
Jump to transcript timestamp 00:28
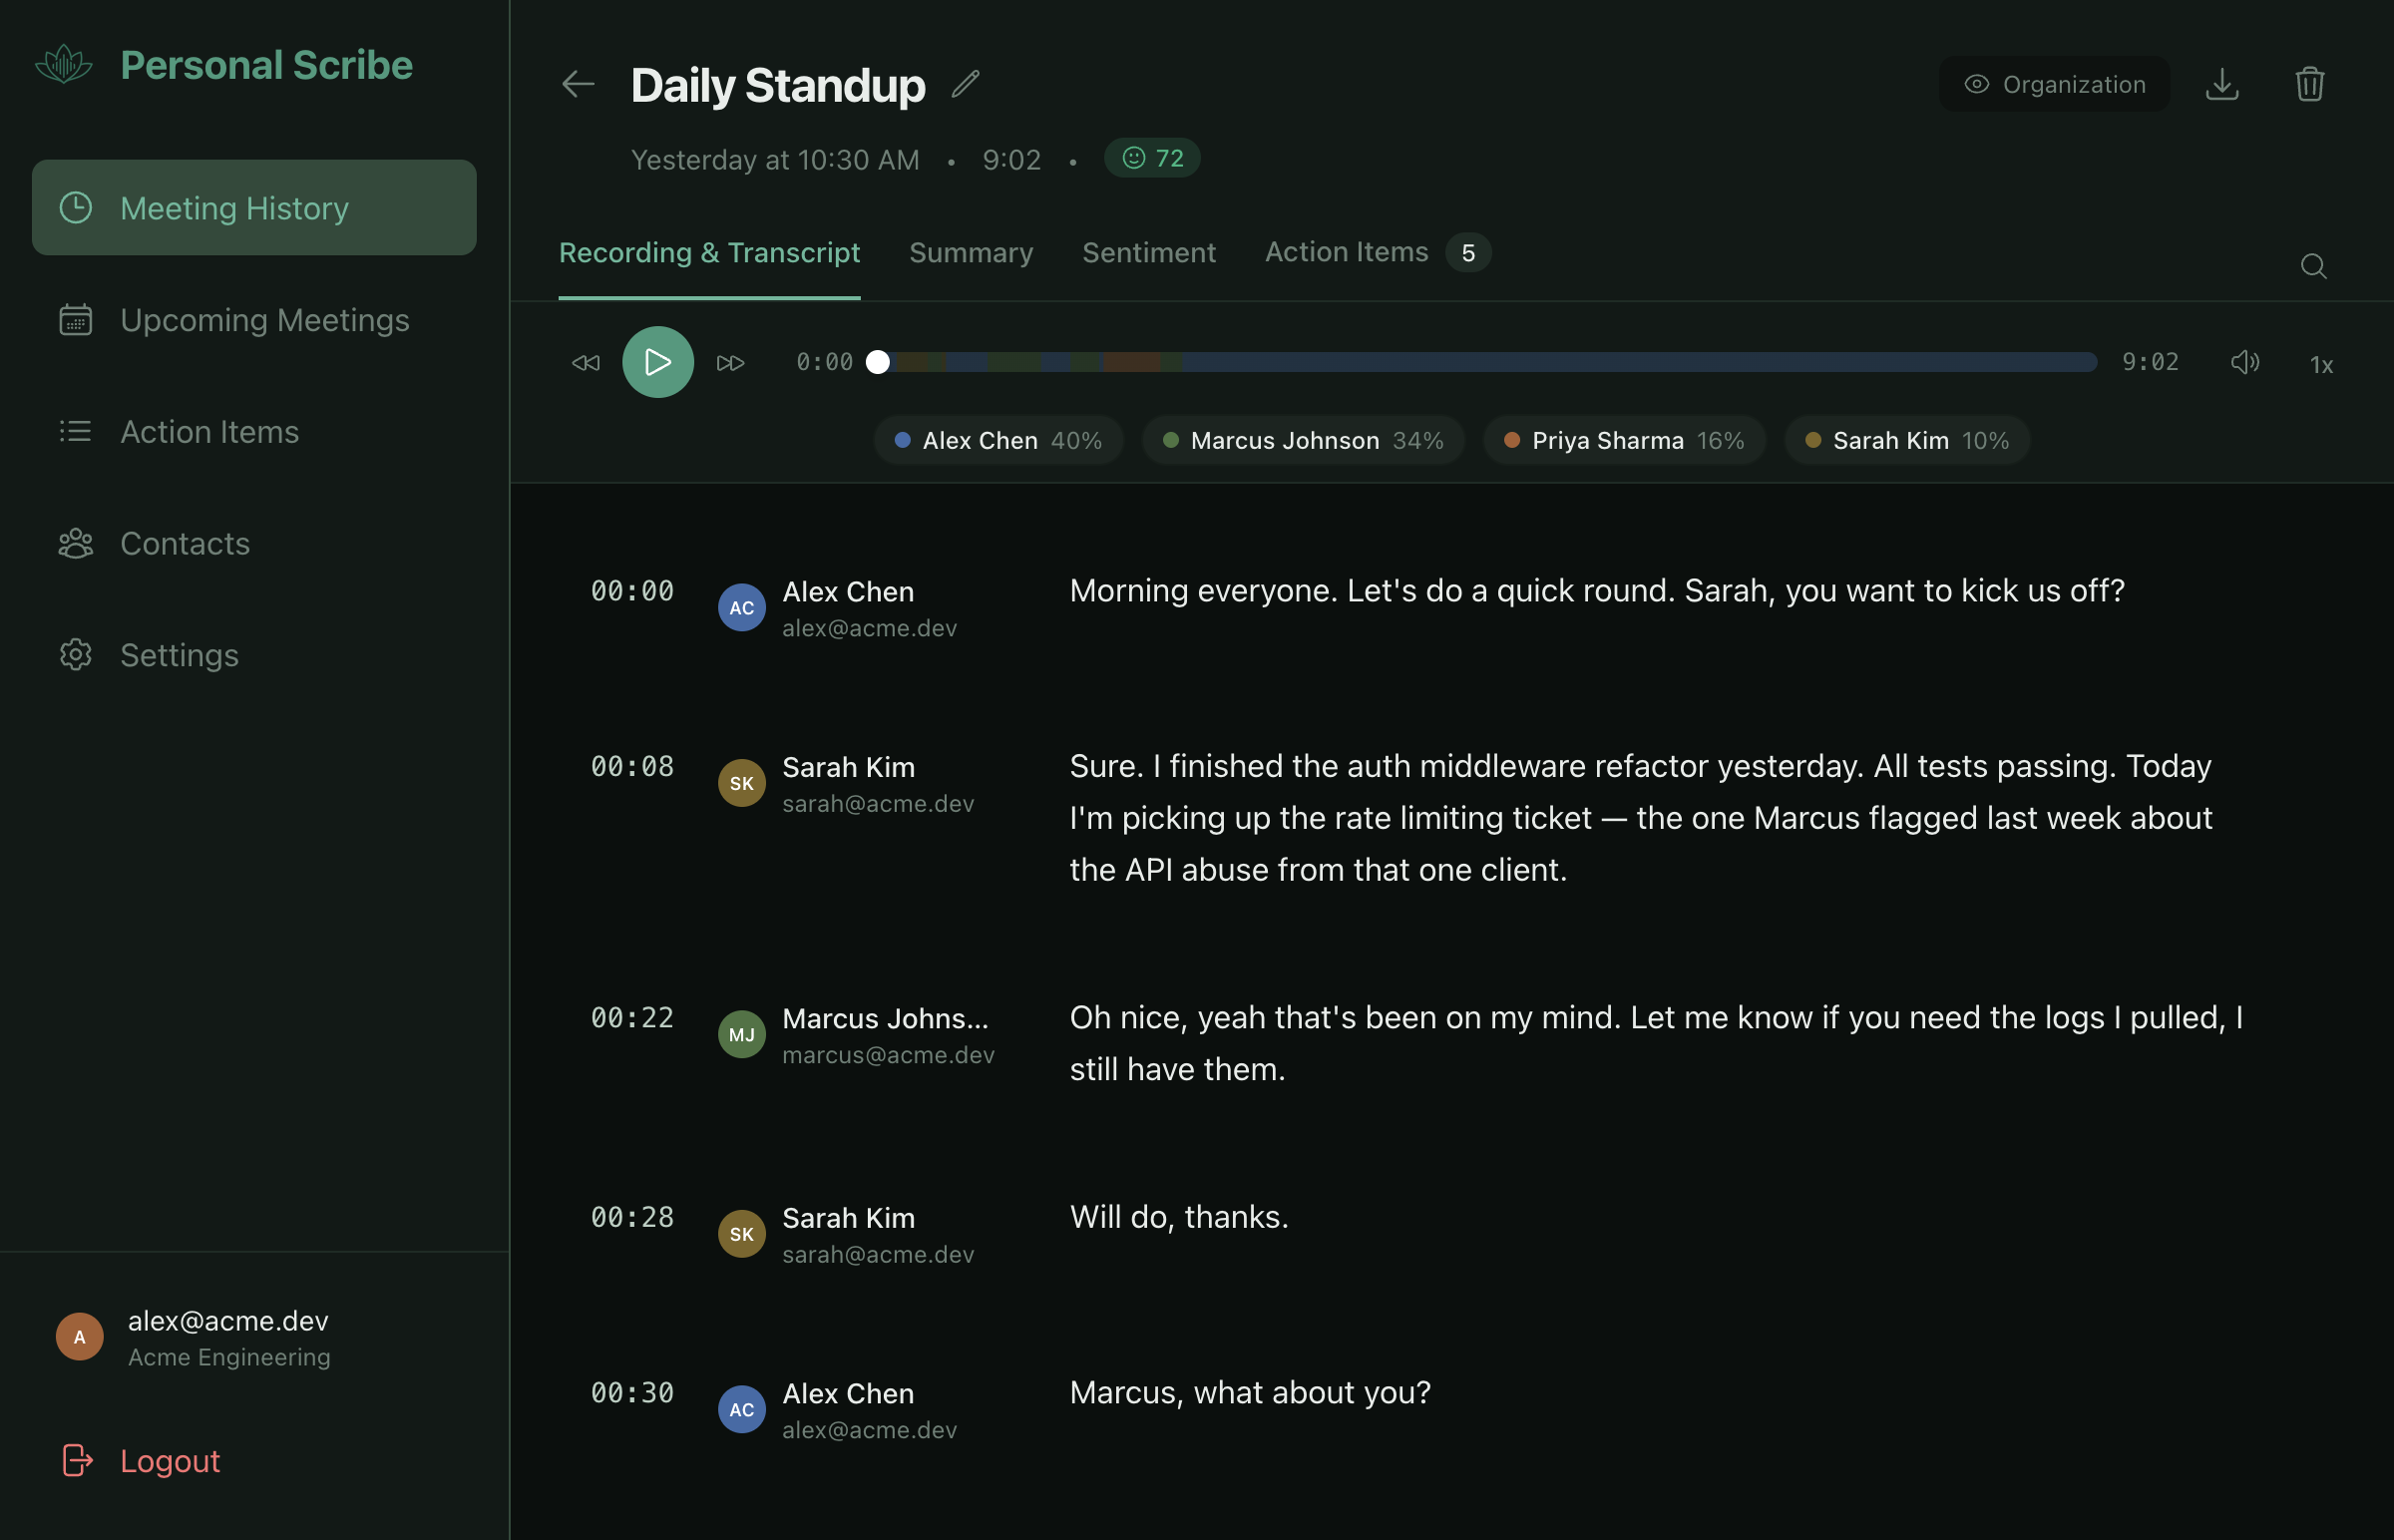point(632,1218)
